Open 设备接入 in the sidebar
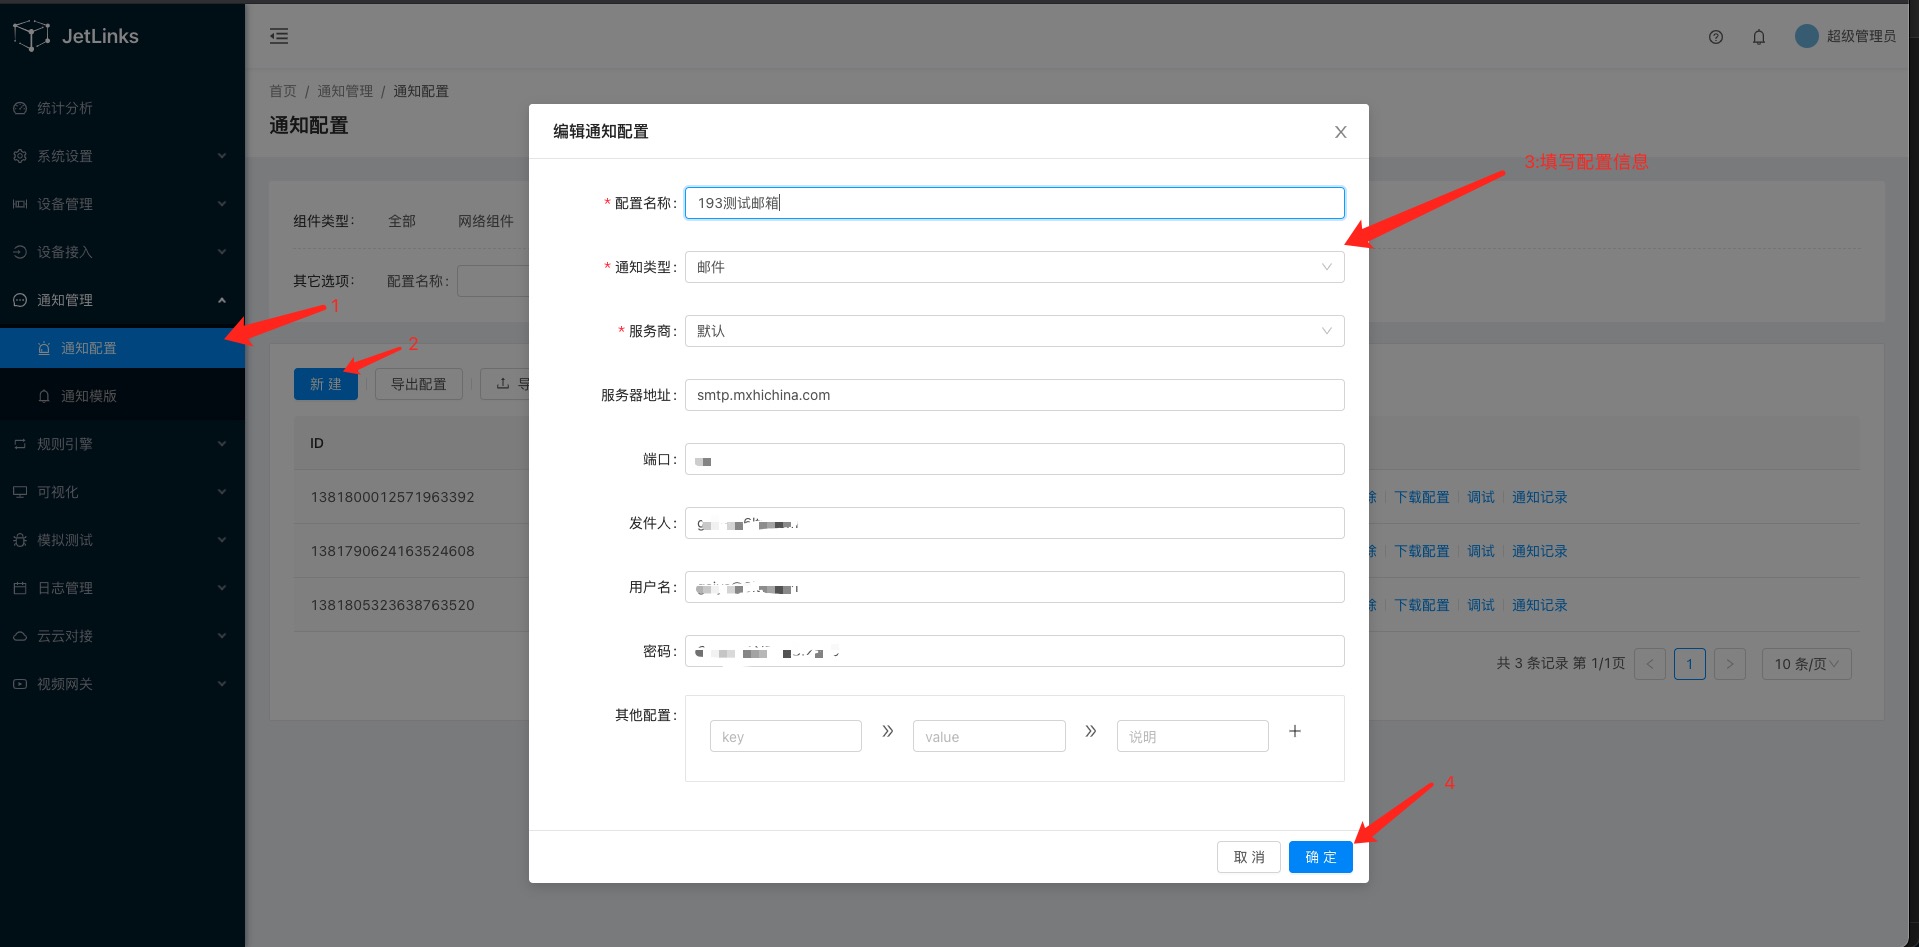1919x947 pixels. click(63, 252)
